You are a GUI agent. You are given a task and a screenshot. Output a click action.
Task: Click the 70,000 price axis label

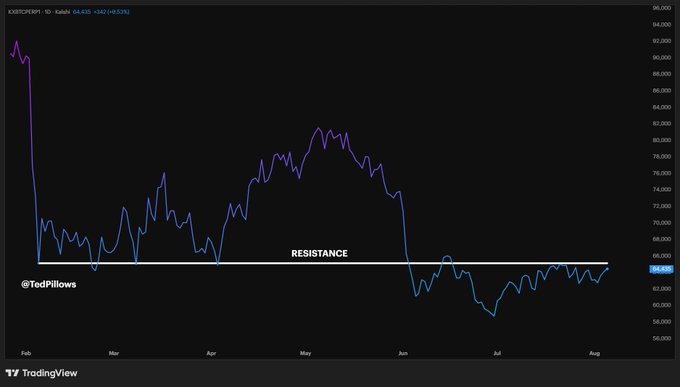(662, 222)
